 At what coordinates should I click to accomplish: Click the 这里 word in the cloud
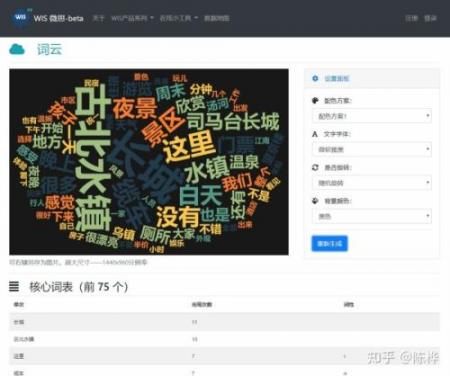pos(189,147)
